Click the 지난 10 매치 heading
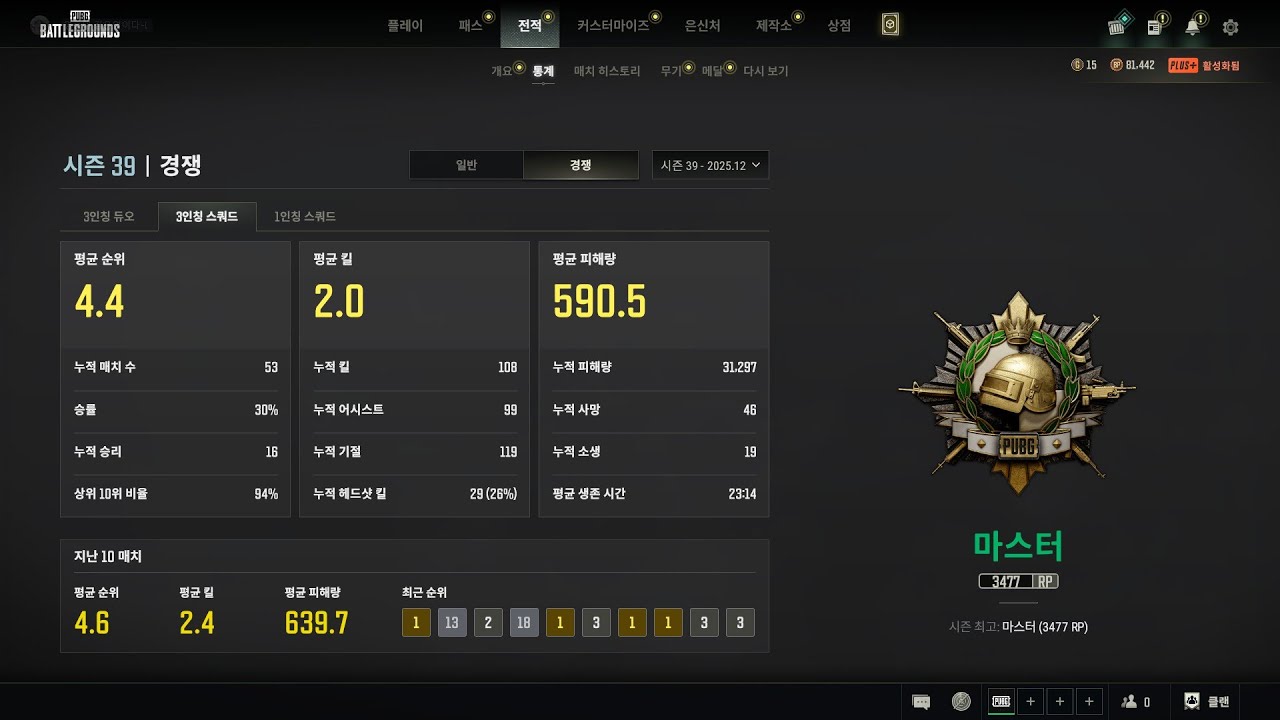 108,556
